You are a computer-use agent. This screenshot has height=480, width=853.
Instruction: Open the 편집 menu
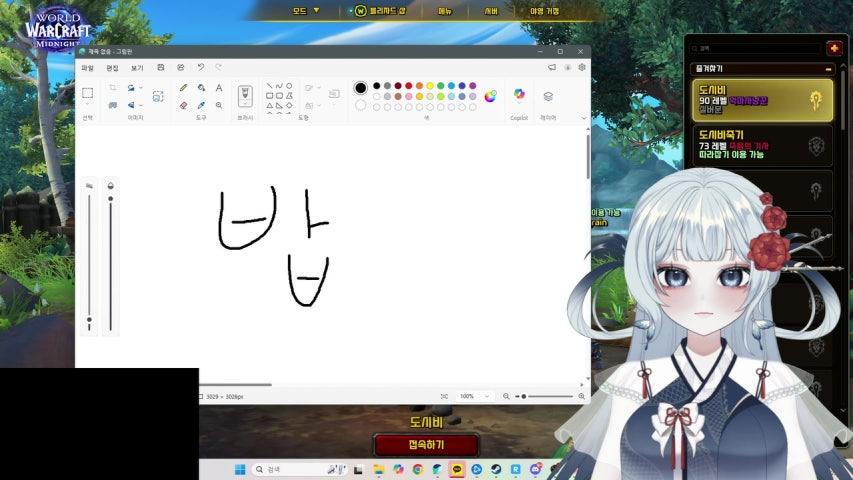(x=112, y=68)
